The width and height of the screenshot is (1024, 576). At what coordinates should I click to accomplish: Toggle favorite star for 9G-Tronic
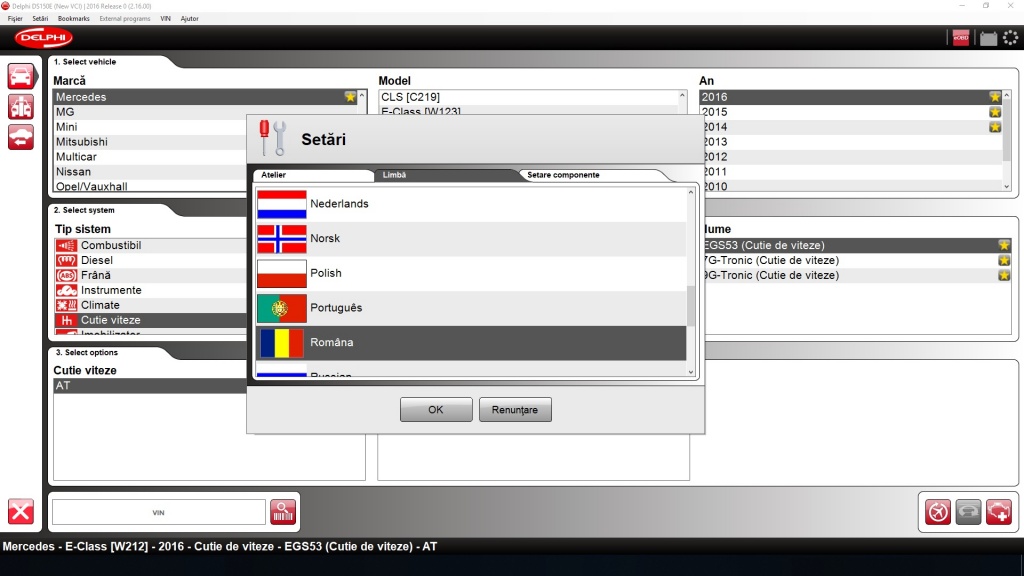1004,276
